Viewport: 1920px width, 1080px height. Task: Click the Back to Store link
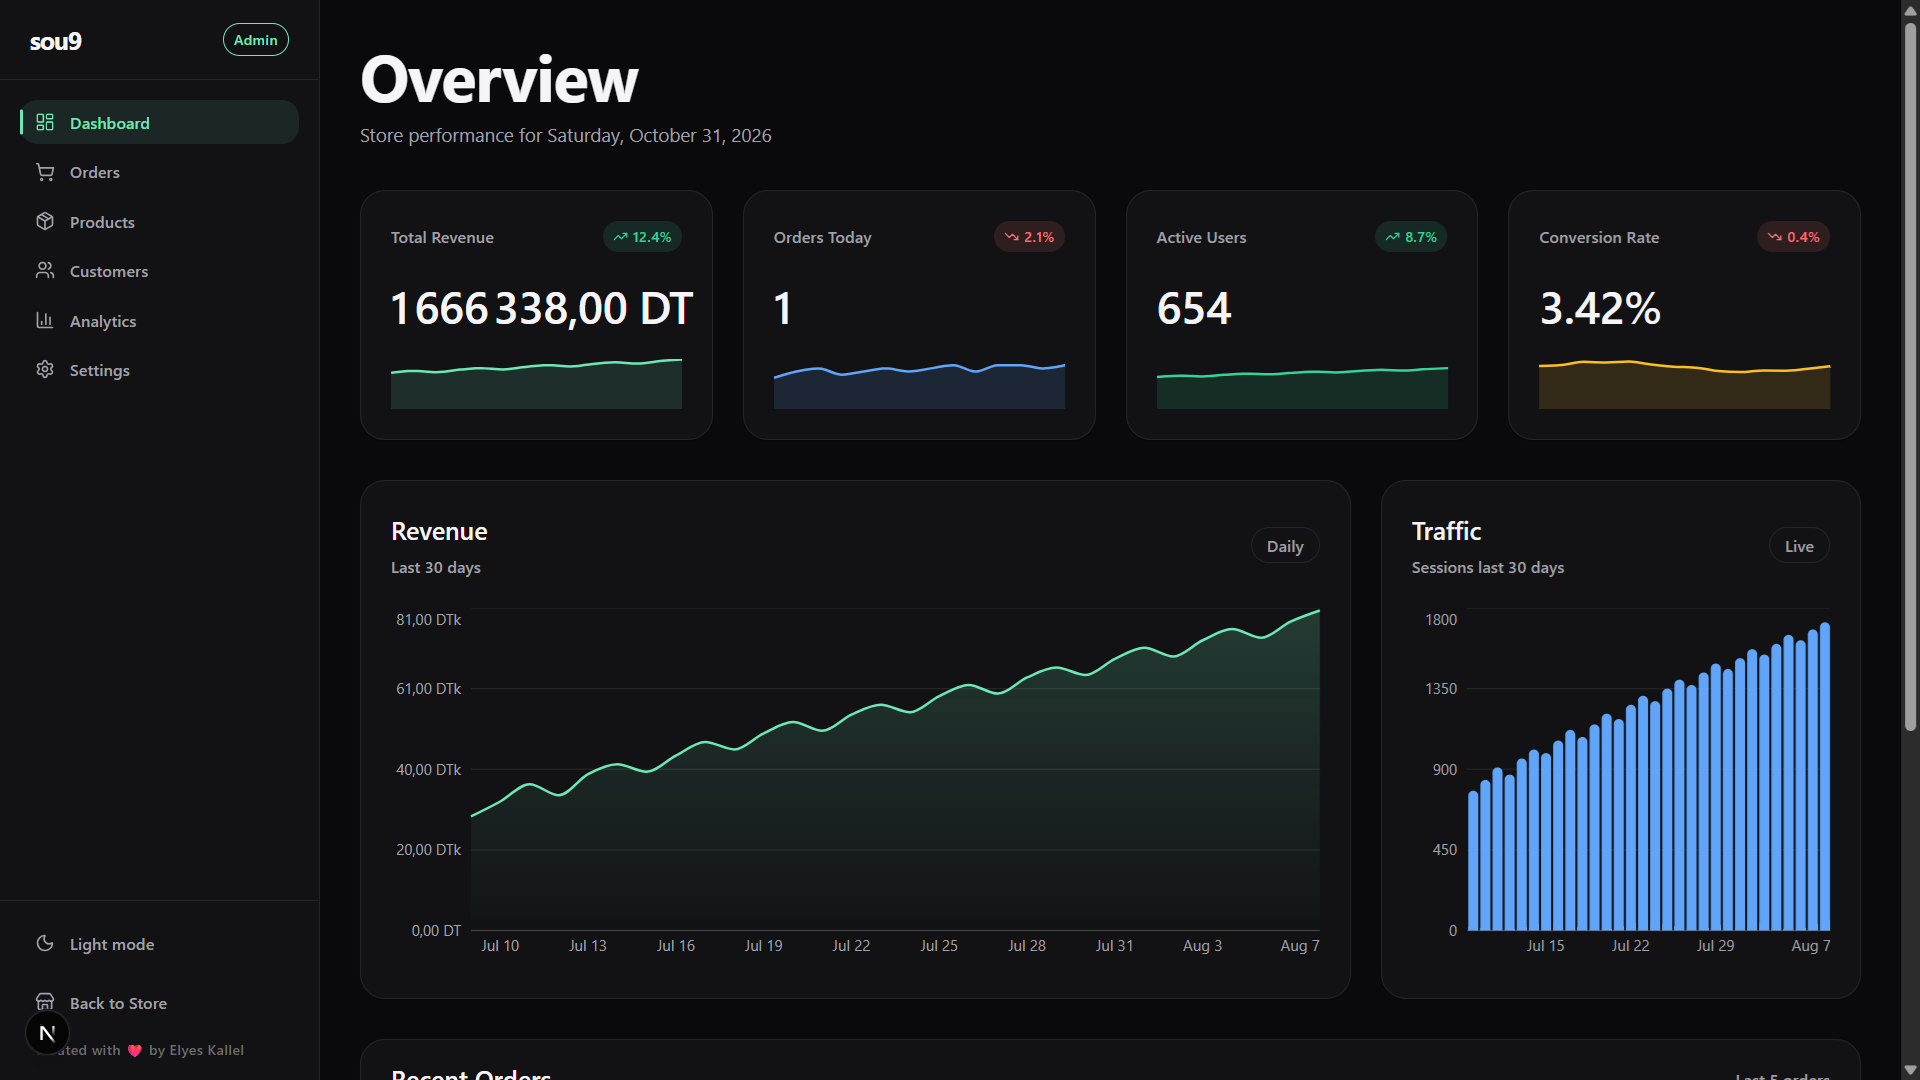[159, 1003]
